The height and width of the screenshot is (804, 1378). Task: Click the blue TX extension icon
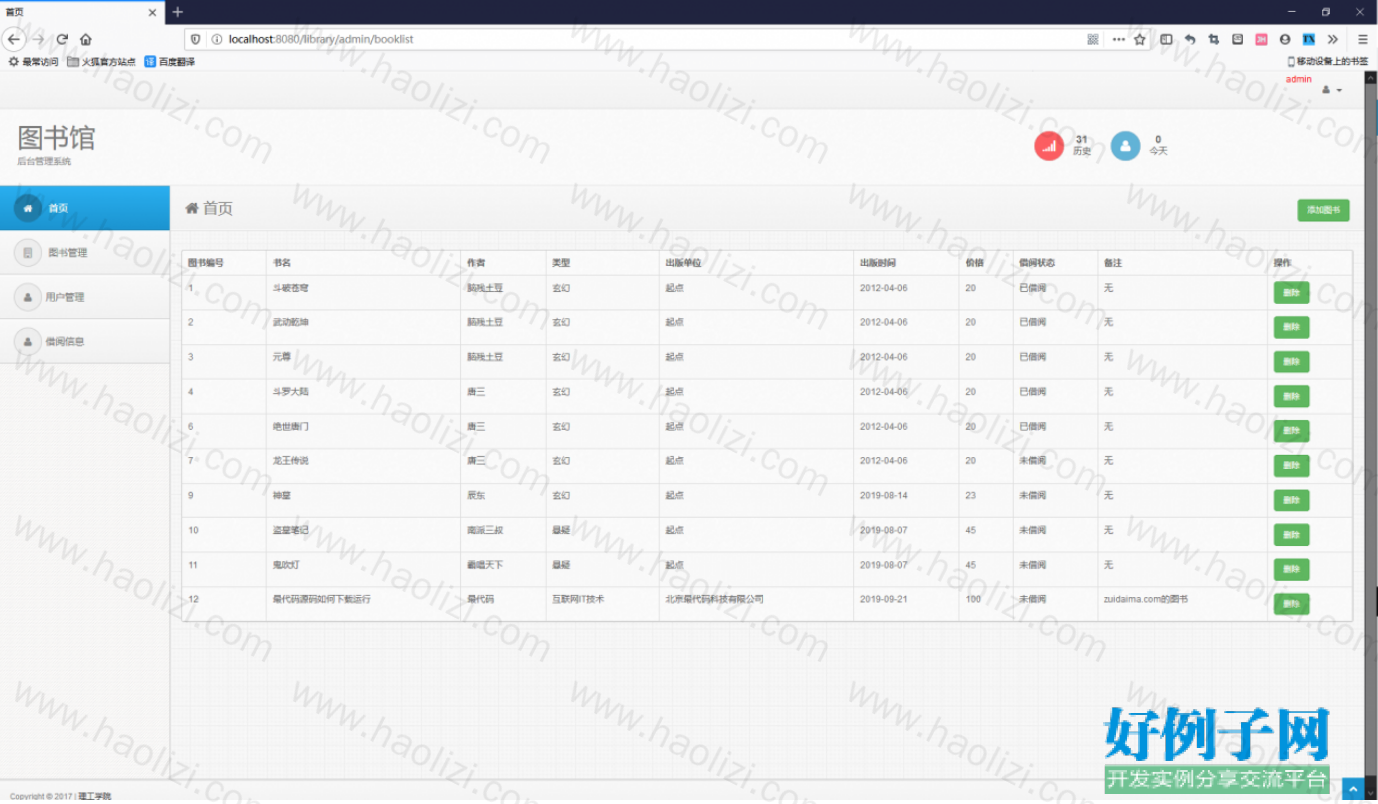point(1308,39)
